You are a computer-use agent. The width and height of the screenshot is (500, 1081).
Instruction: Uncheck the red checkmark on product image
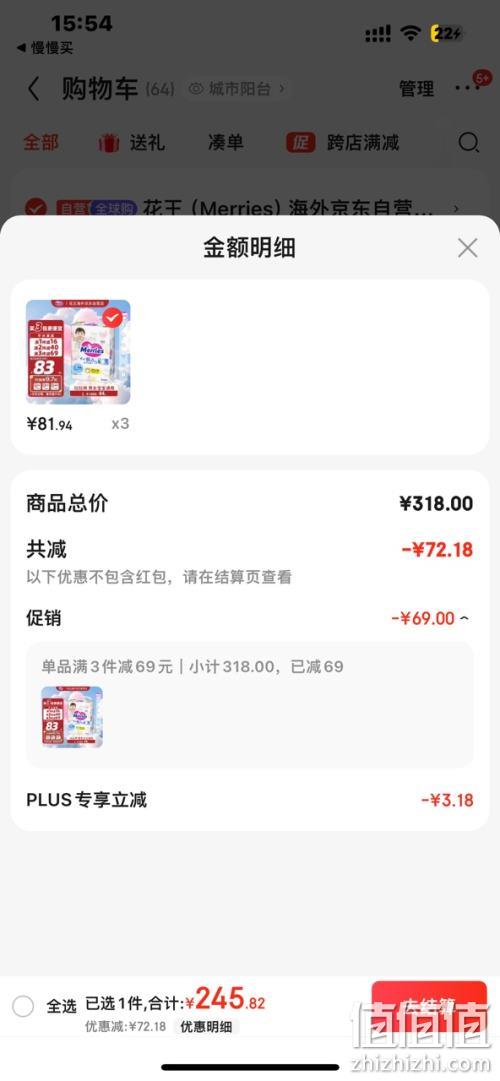[x=112, y=318]
